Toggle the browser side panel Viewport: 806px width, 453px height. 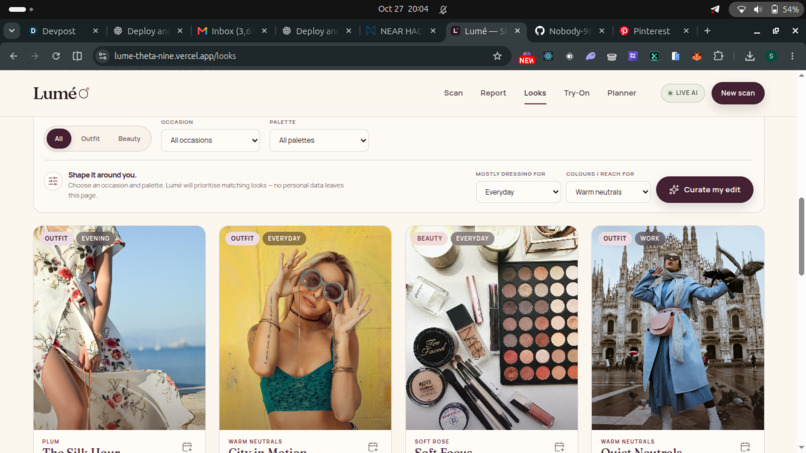(x=77, y=56)
